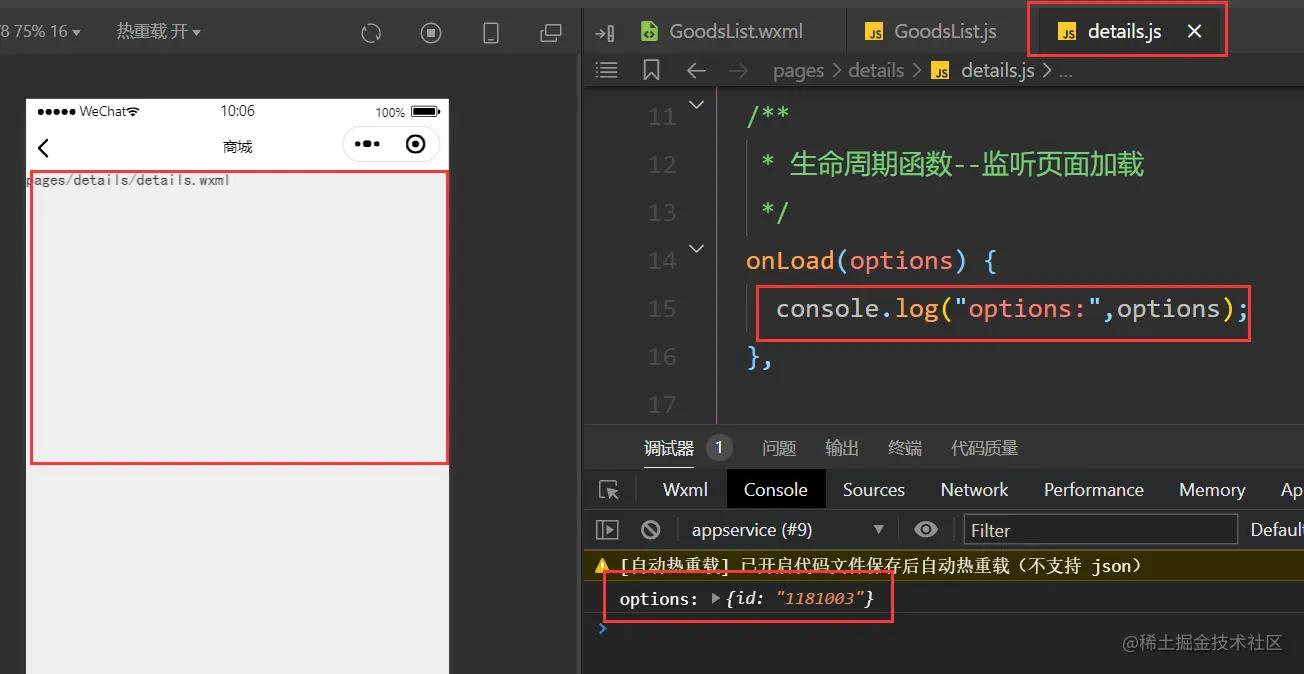The width and height of the screenshot is (1304, 674).
Task: Open the 终端 panel tab
Action: (x=905, y=448)
